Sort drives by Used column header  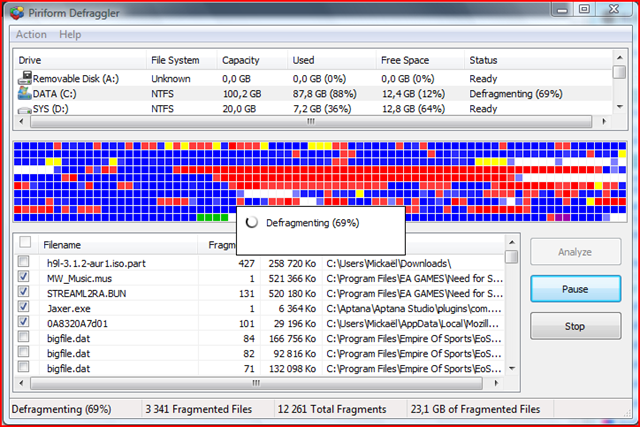332,60
